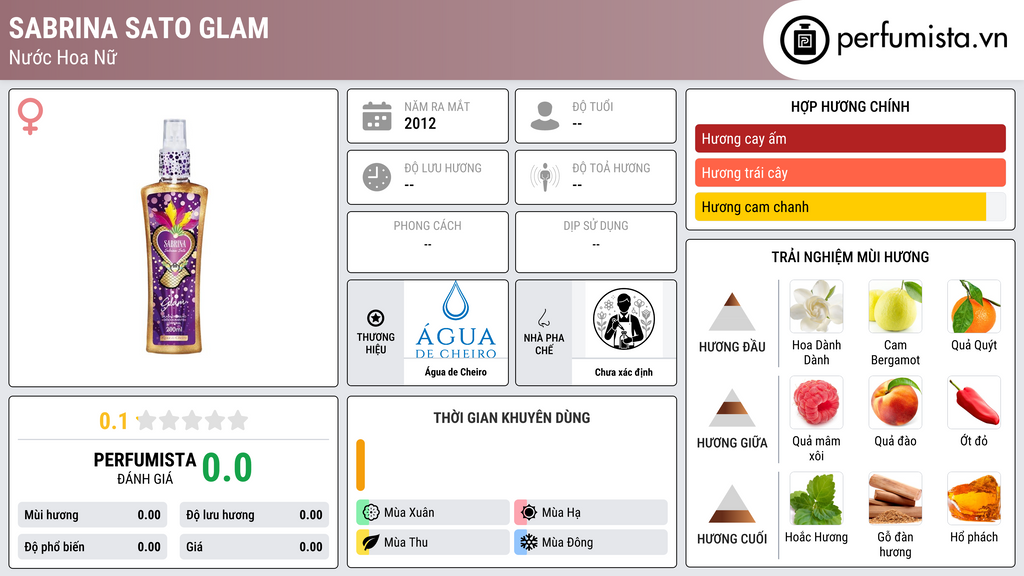Click the Chưa xác định perfumer label

click(x=624, y=372)
